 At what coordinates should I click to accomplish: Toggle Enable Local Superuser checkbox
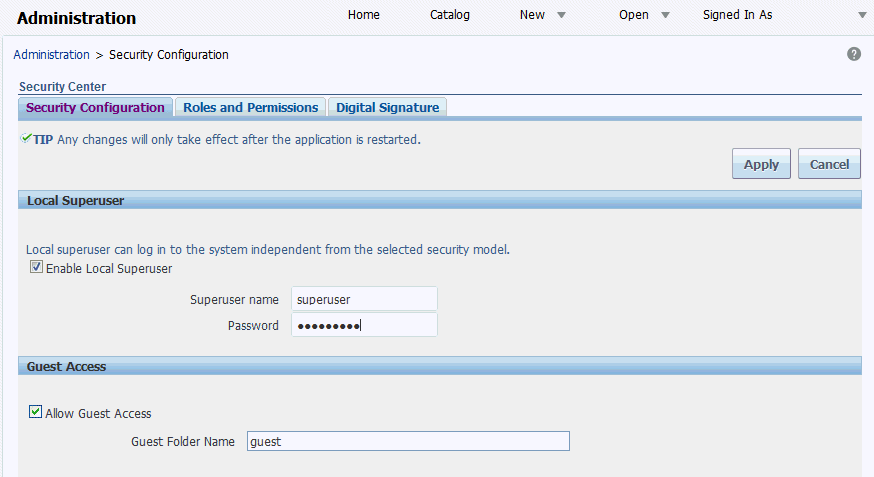tap(37, 268)
